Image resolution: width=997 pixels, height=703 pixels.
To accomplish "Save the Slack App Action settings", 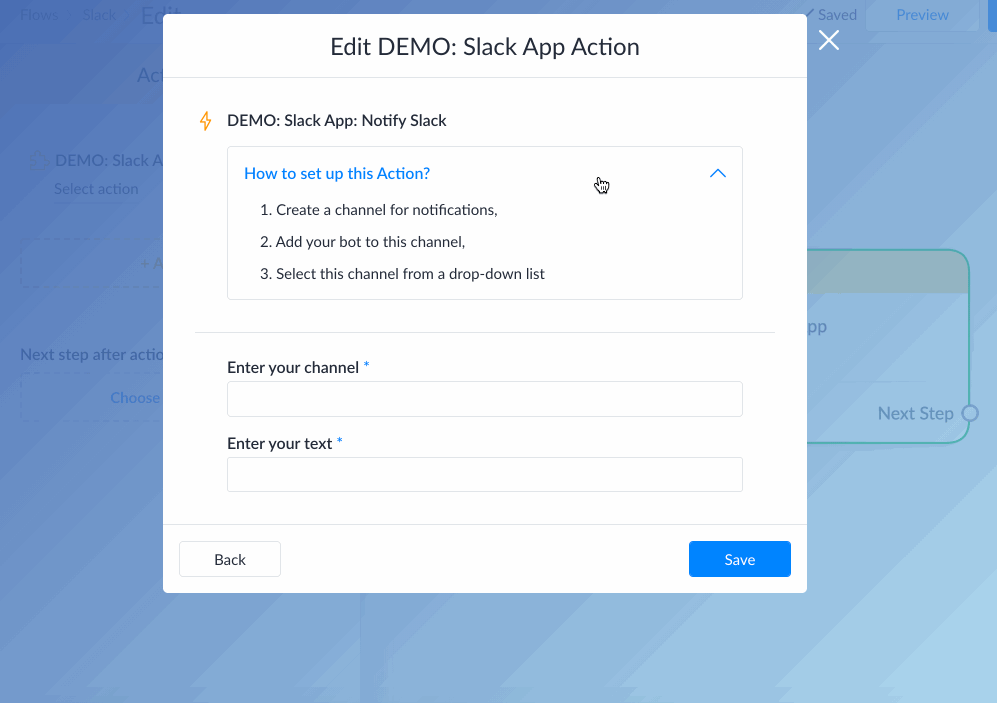I will [740, 559].
